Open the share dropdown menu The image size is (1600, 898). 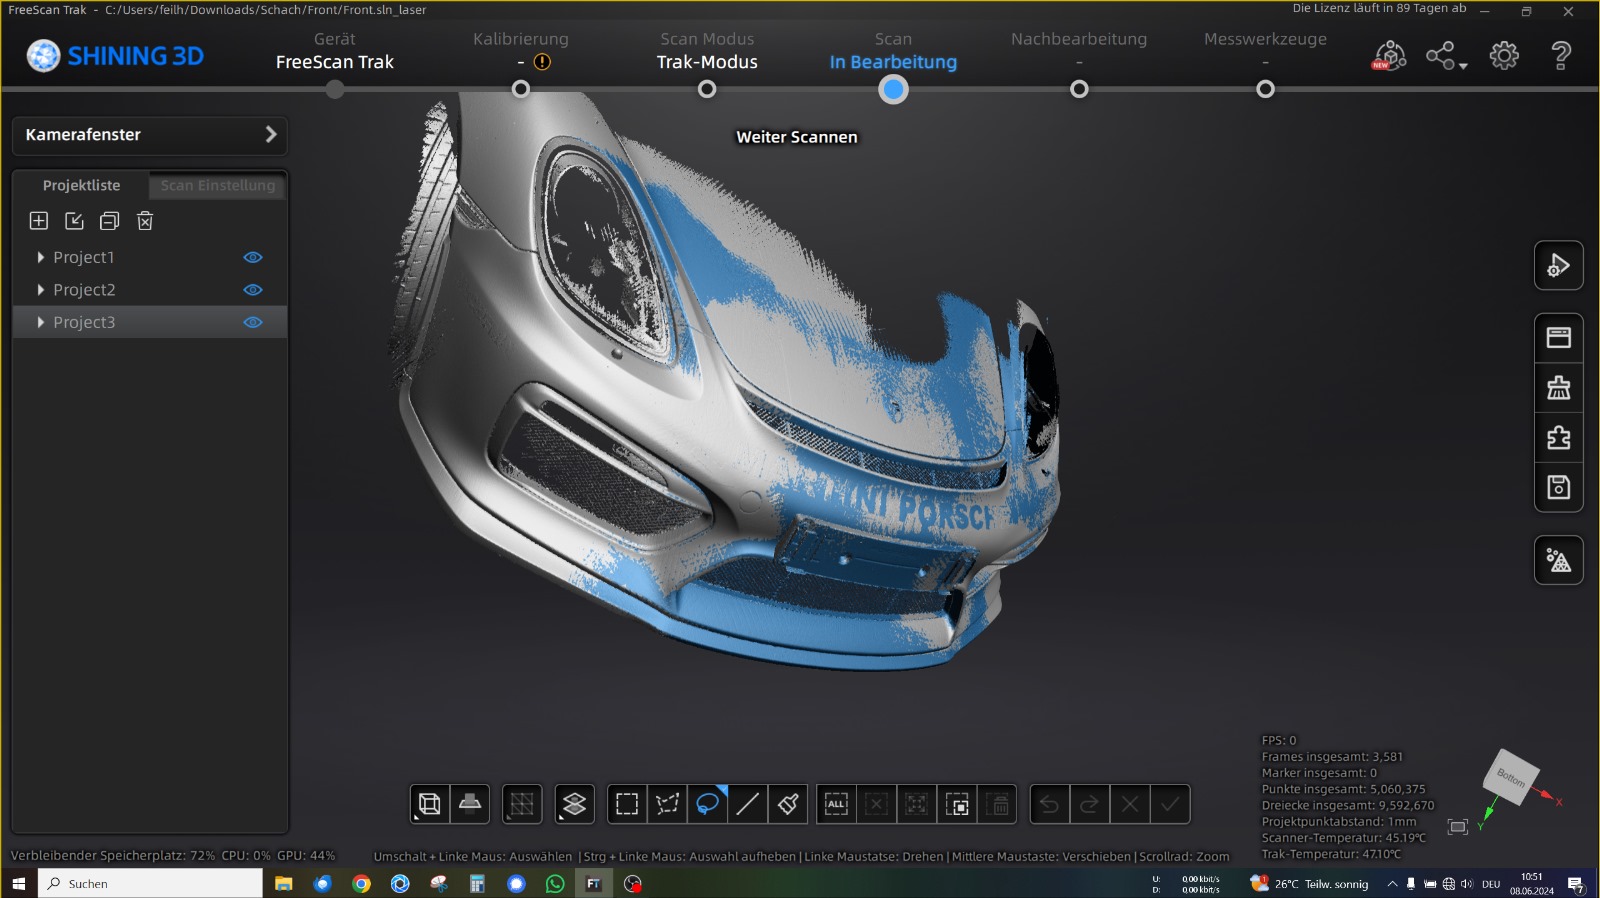point(1446,56)
